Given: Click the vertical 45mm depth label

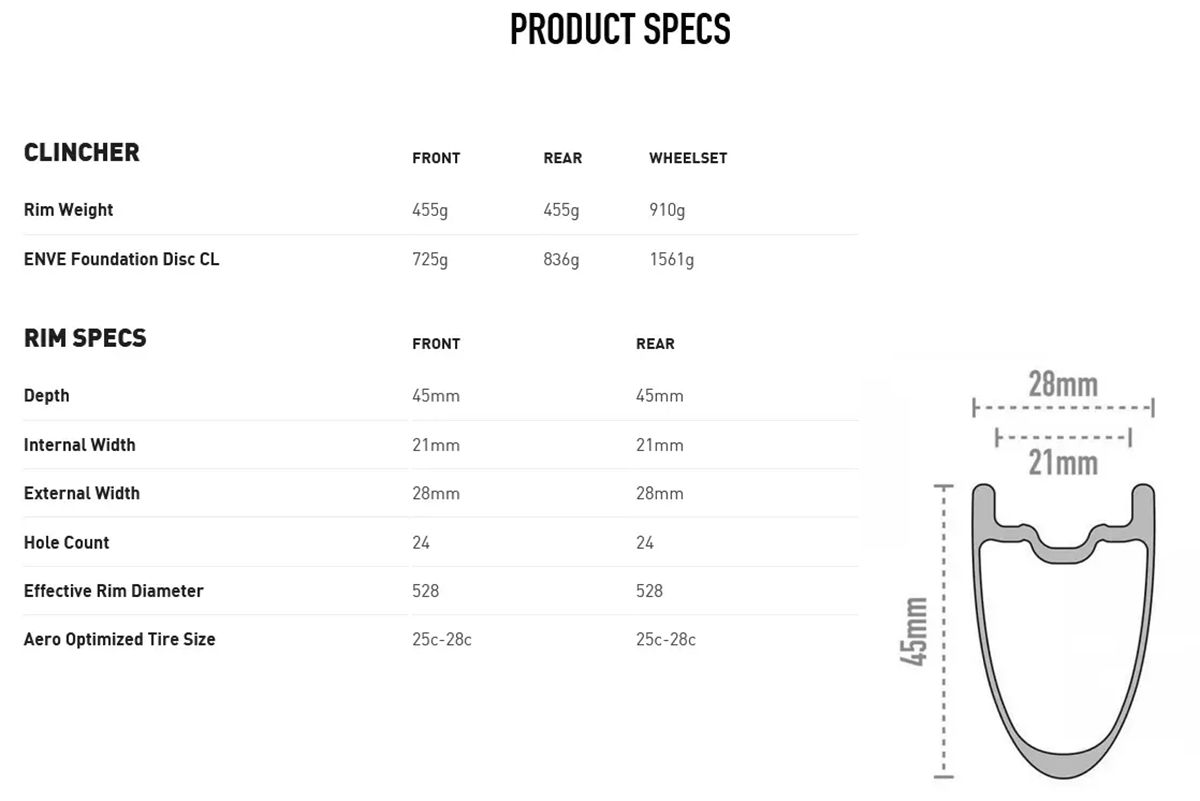Looking at the screenshot, I should point(914,631).
